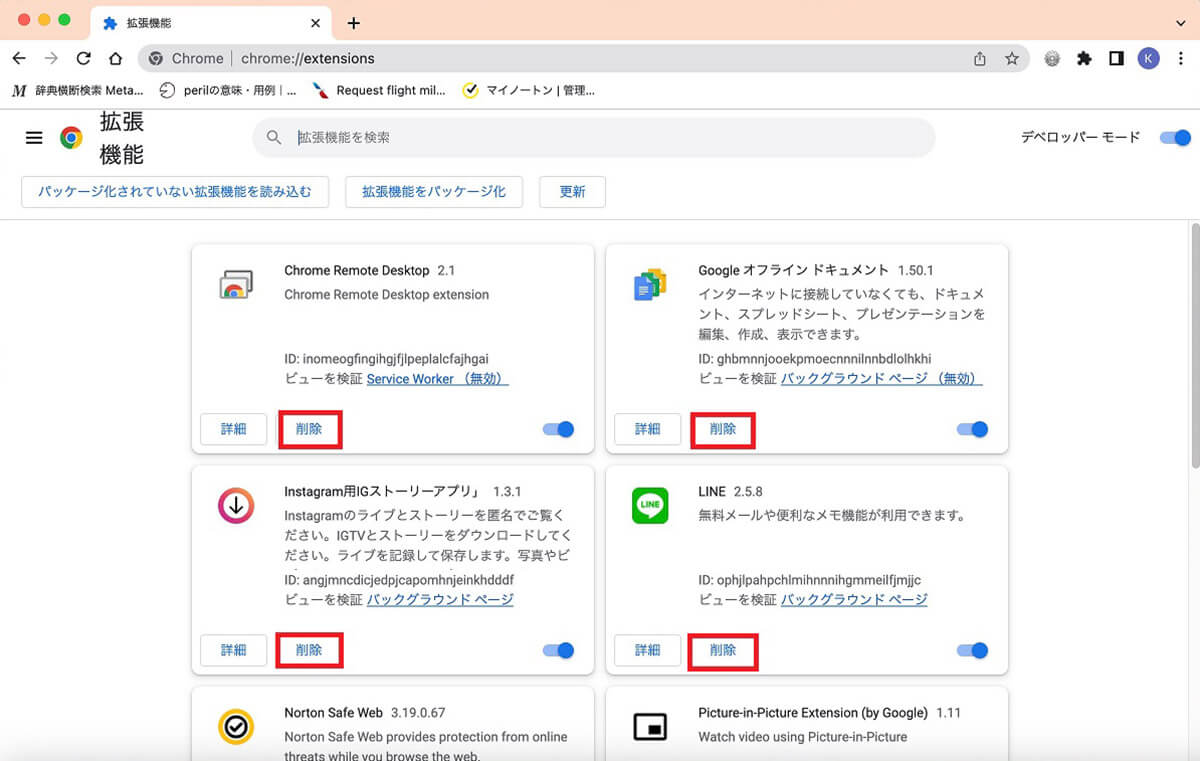Open the hamburger main menu on extensions page
1200x761 pixels.
coord(34,138)
